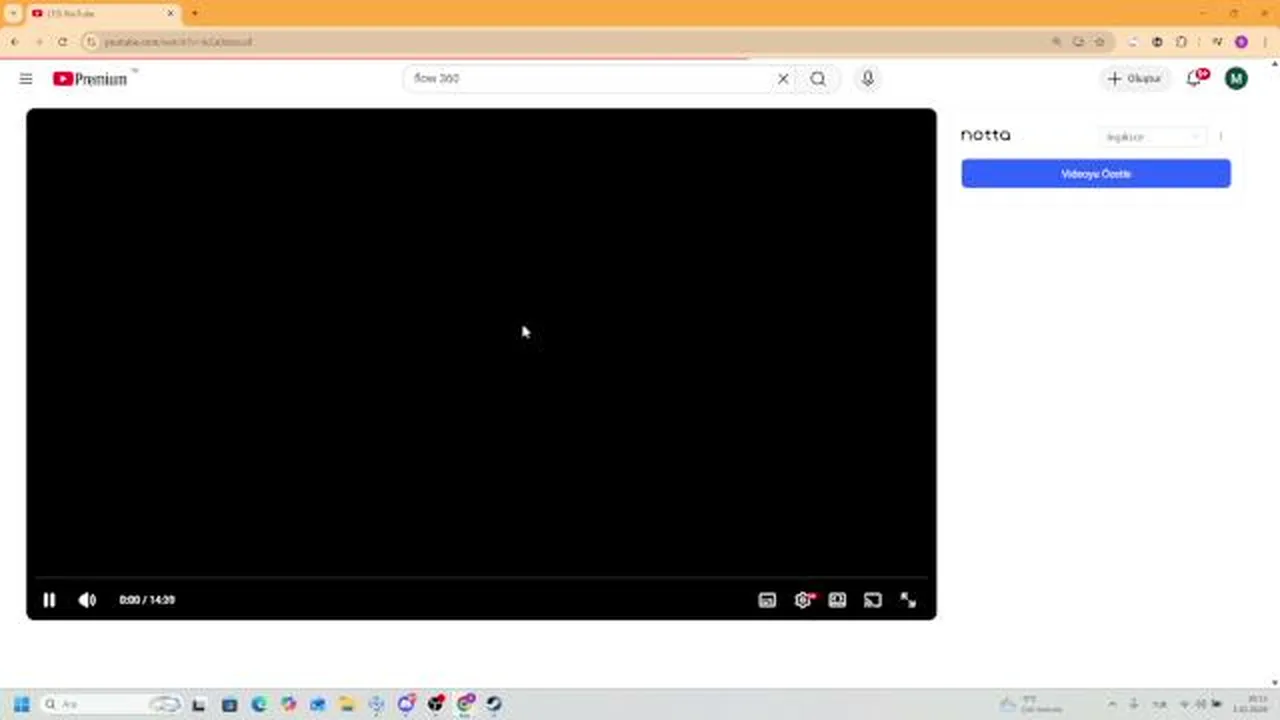Show hidden system tray icons
This screenshot has width=1280, height=720.
tap(1112, 704)
